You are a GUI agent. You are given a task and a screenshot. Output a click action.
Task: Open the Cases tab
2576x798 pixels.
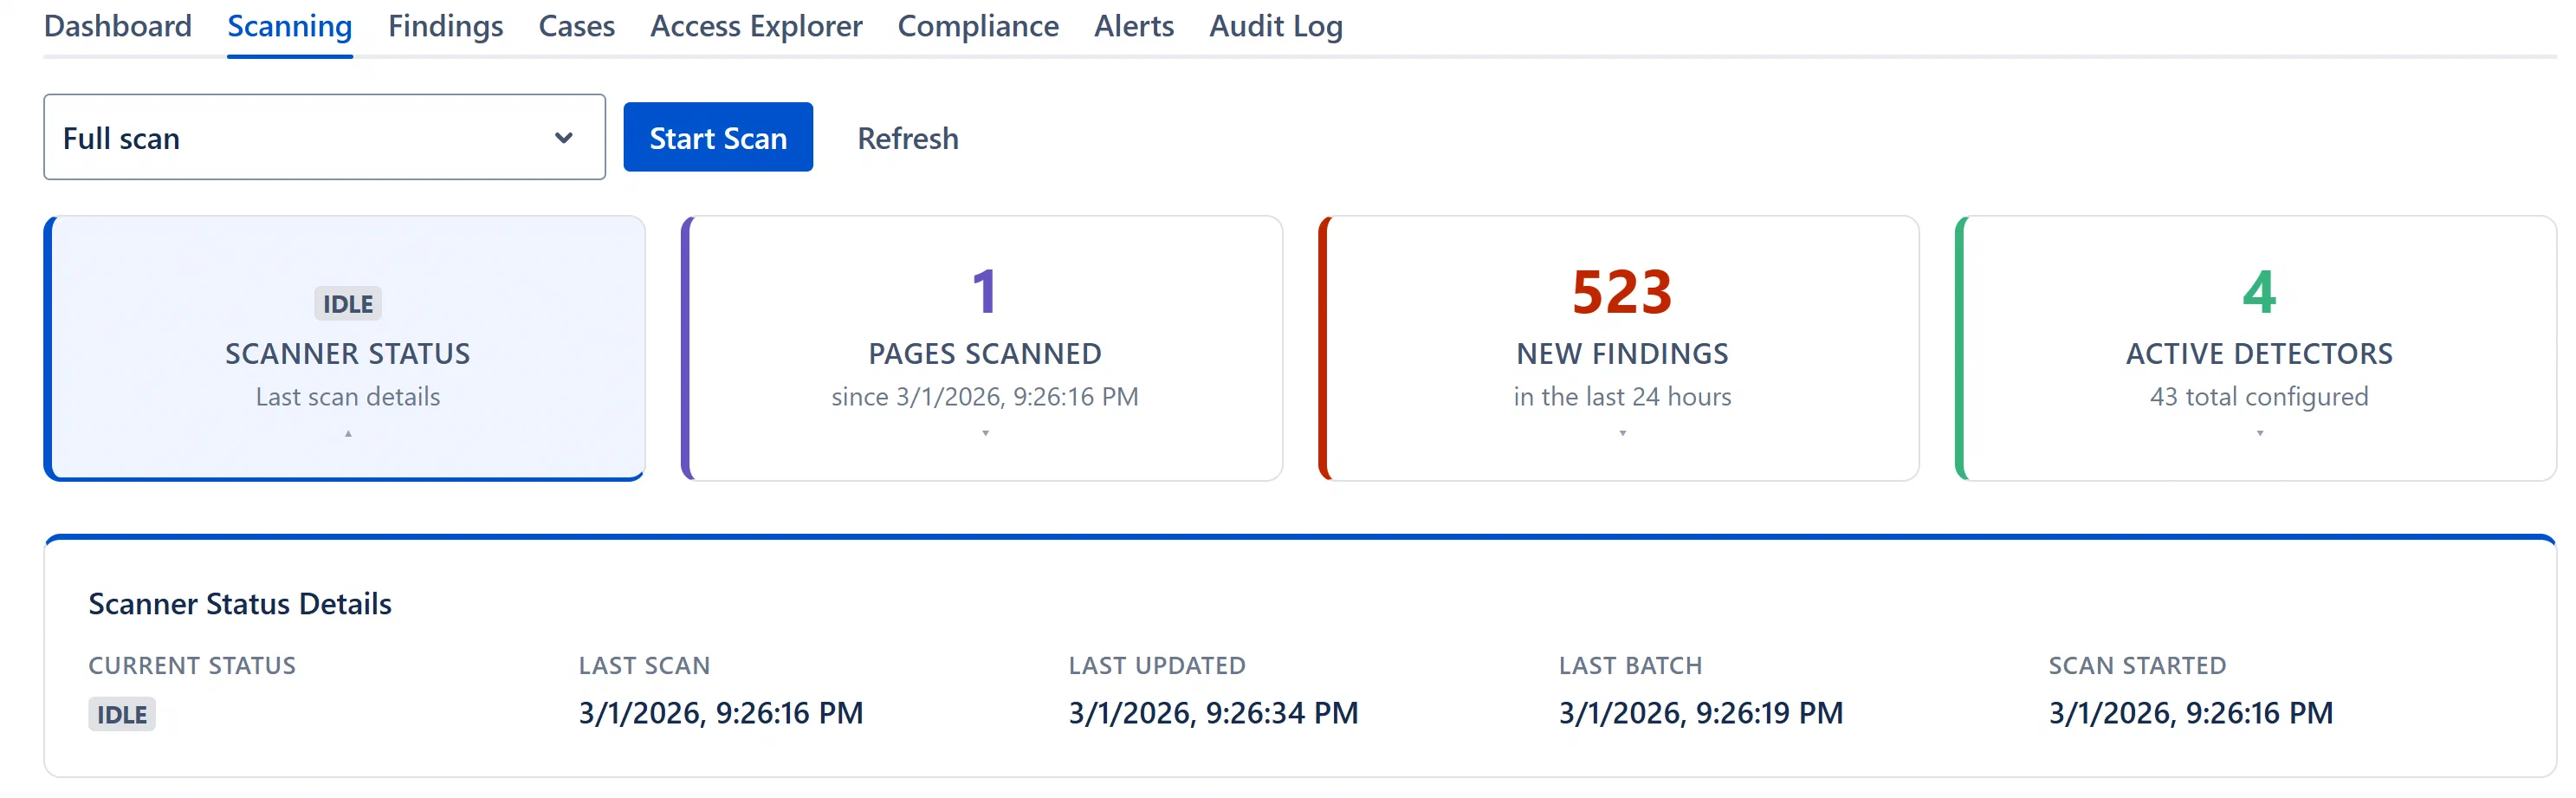pos(576,26)
